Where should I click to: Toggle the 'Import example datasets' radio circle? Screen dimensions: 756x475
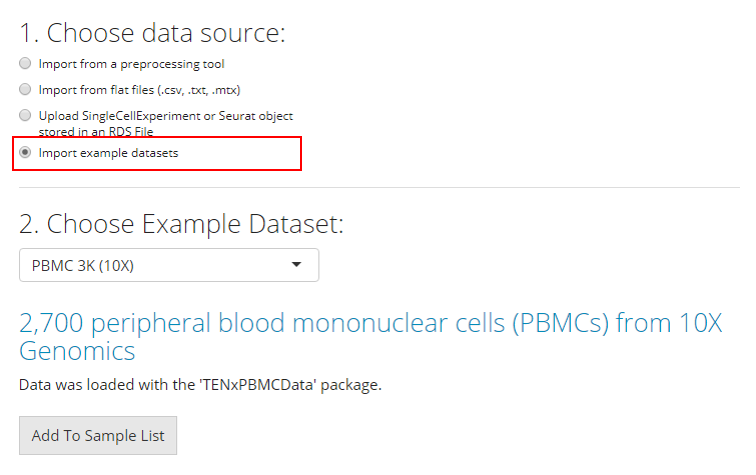25,153
